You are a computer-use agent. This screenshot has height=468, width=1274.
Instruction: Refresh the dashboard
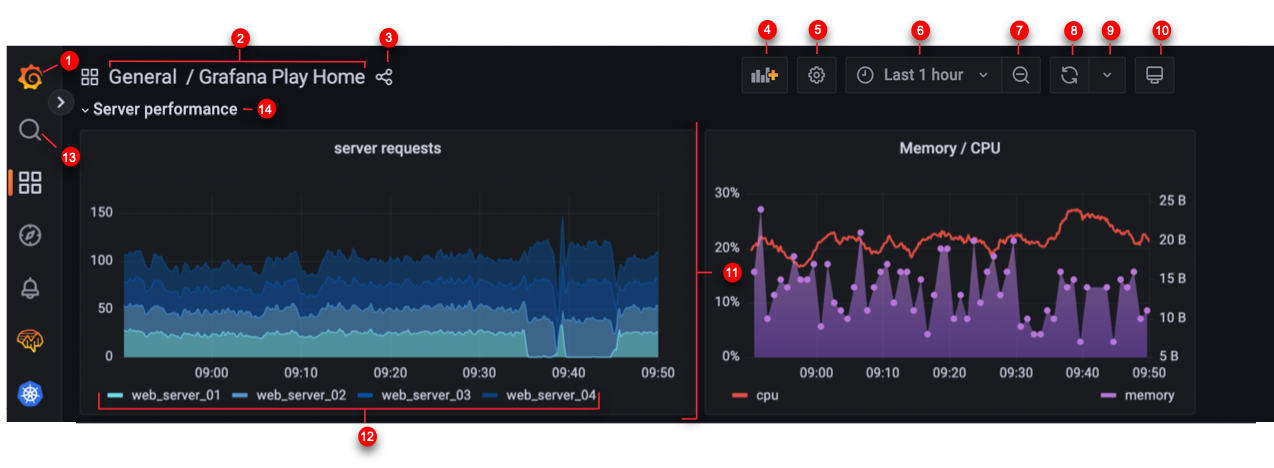[x=1069, y=75]
